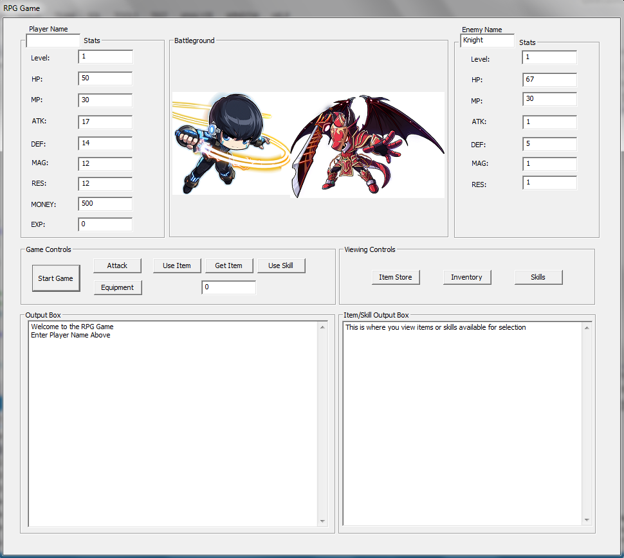View the Skills list
The image size is (624, 558).
coord(538,277)
